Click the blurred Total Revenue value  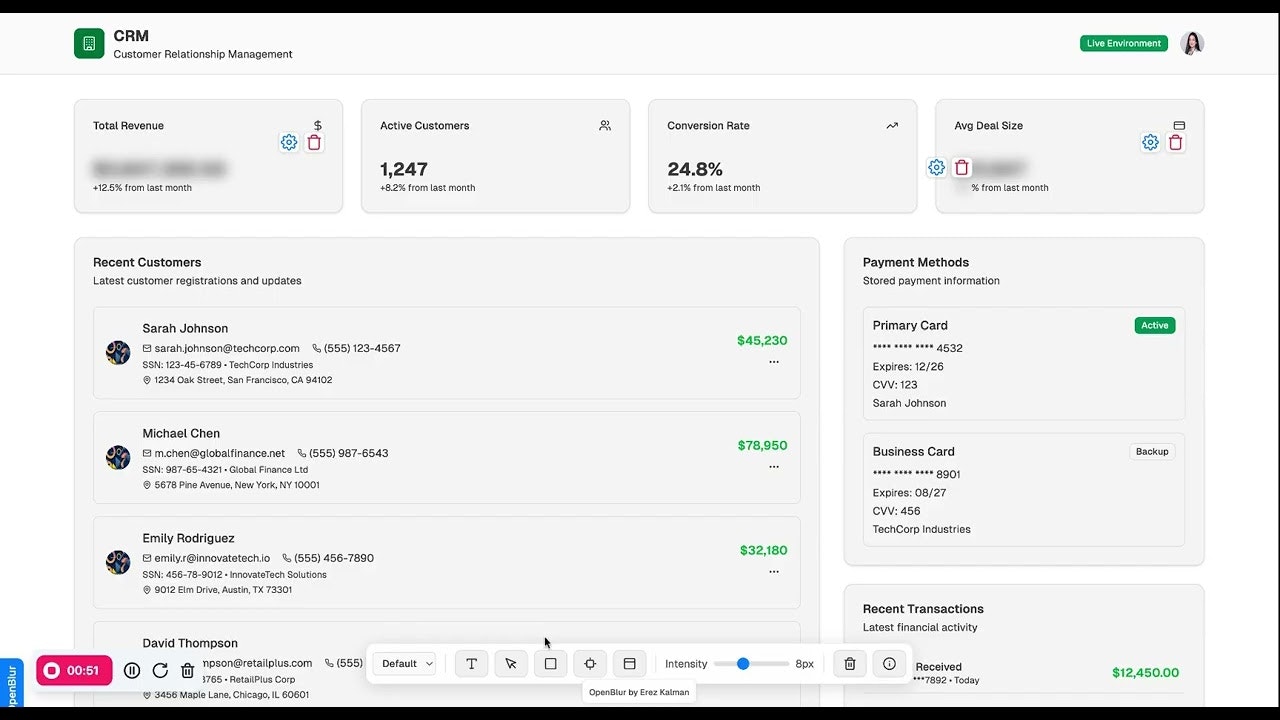click(160, 169)
